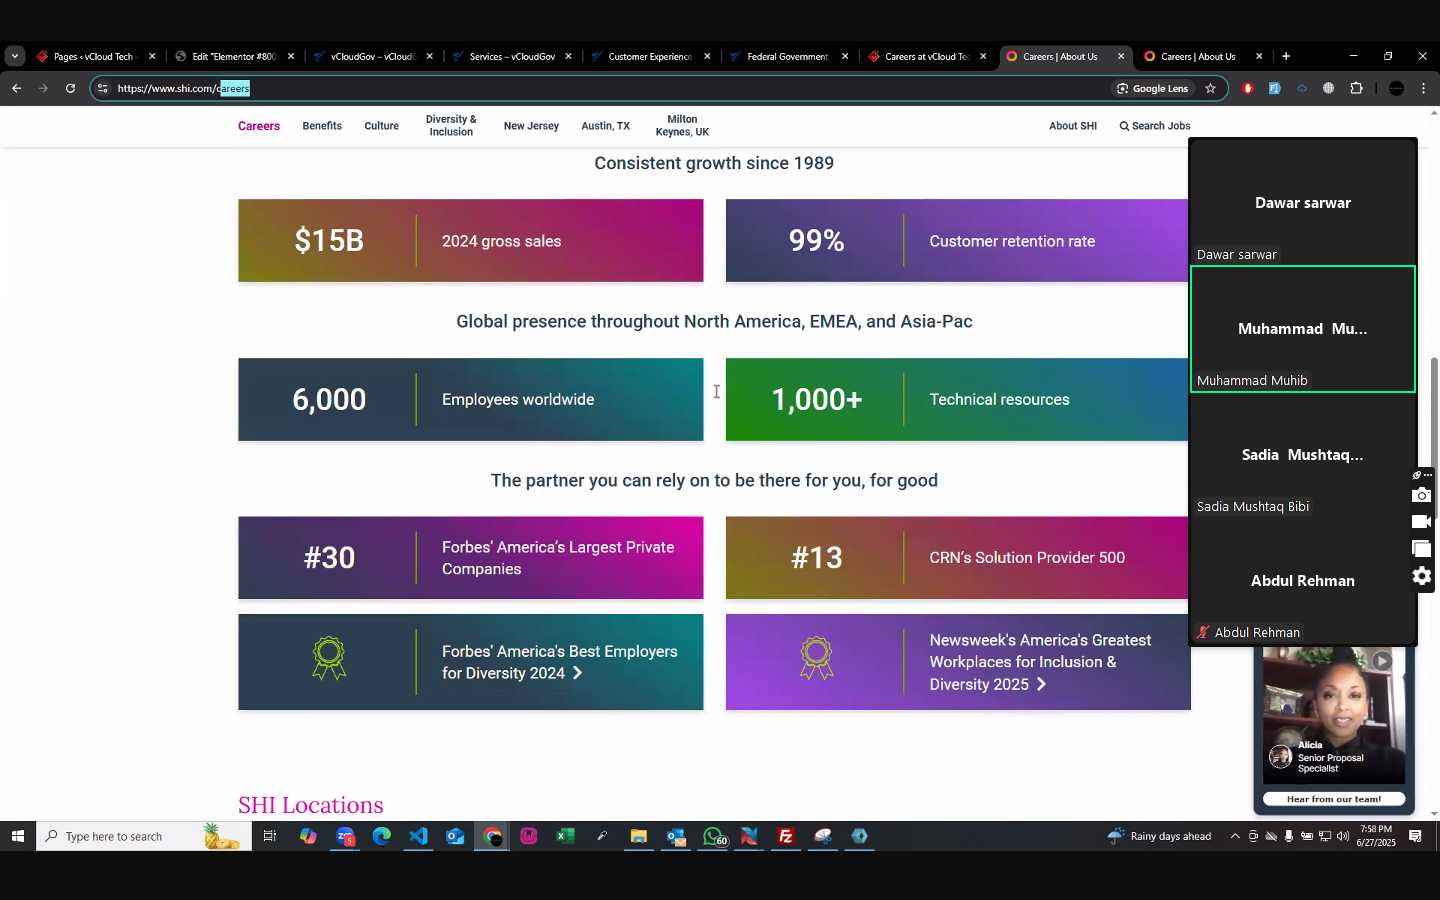The width and height of the screenshot is (1440, 900).
Task: Open the Diversity & Inclusion nav item
Action: tap(451, 126)
